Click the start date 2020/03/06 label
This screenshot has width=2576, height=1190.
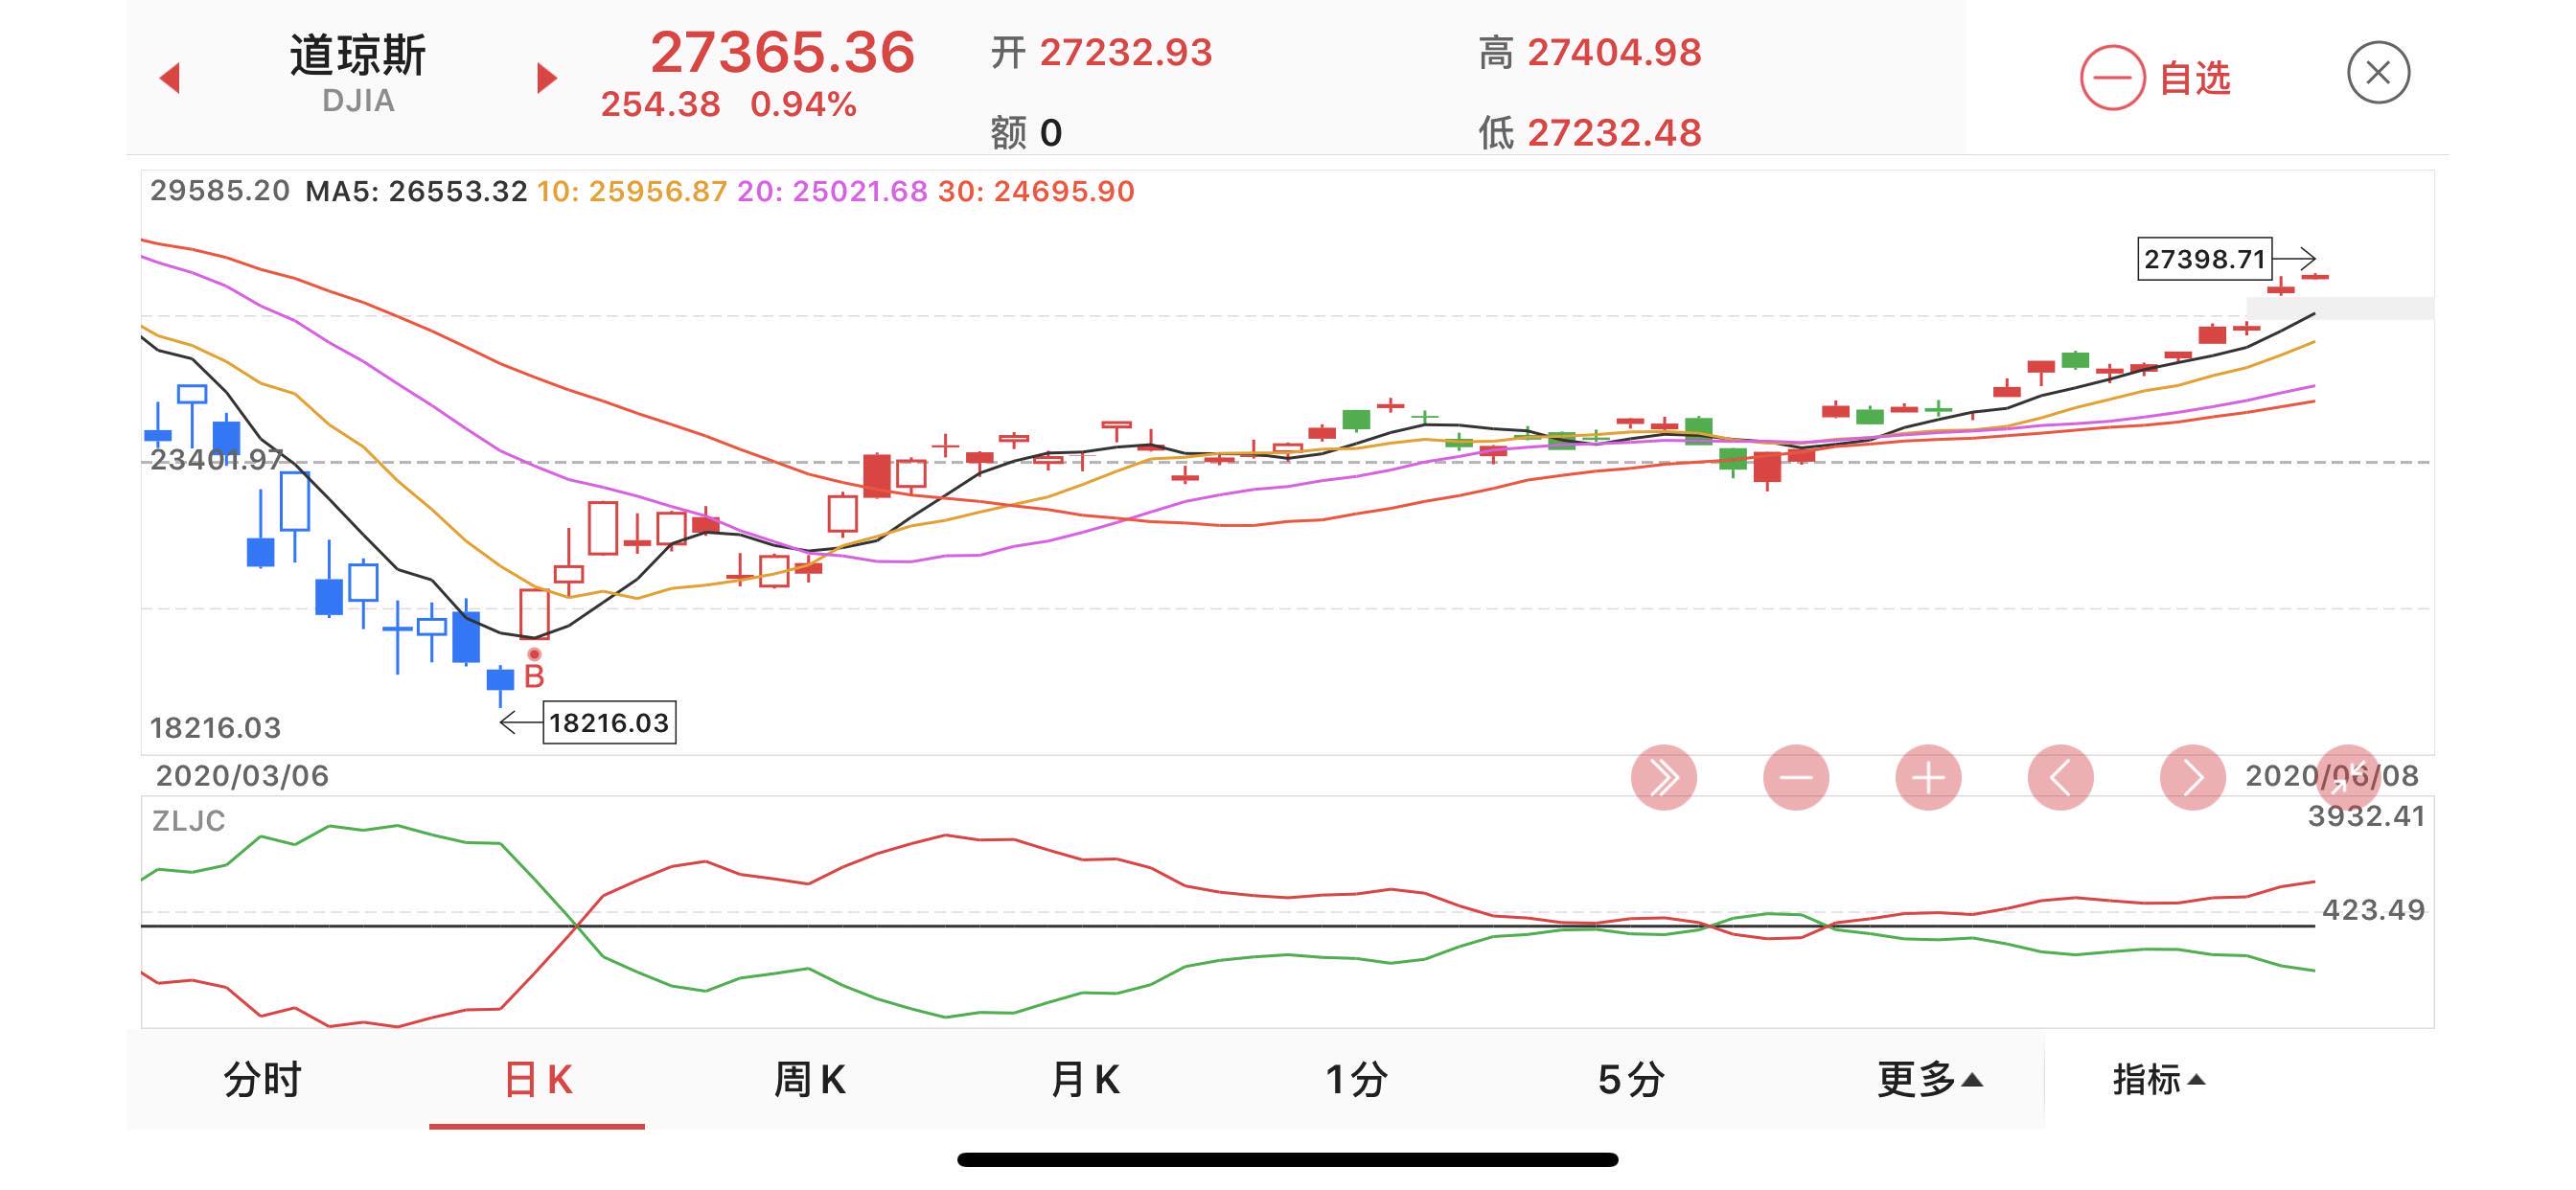(242, 776)
